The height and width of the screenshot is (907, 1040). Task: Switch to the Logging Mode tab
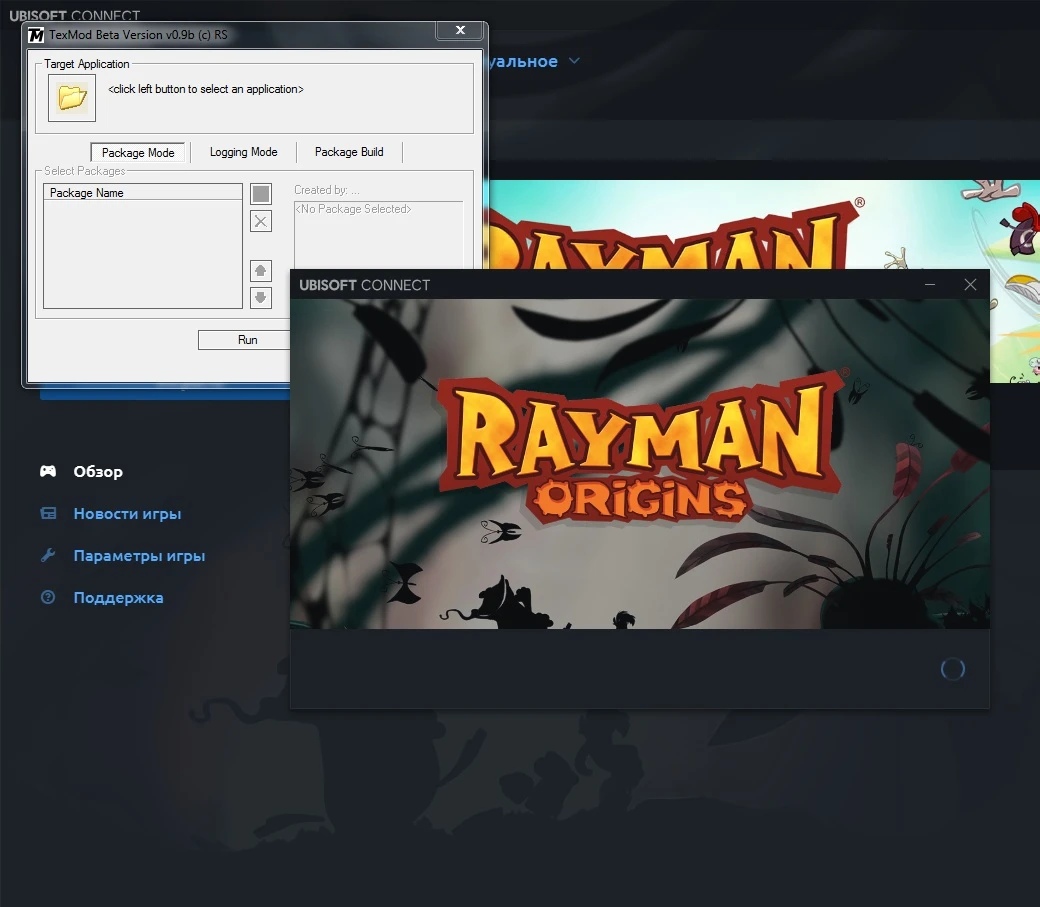[243, 152]
